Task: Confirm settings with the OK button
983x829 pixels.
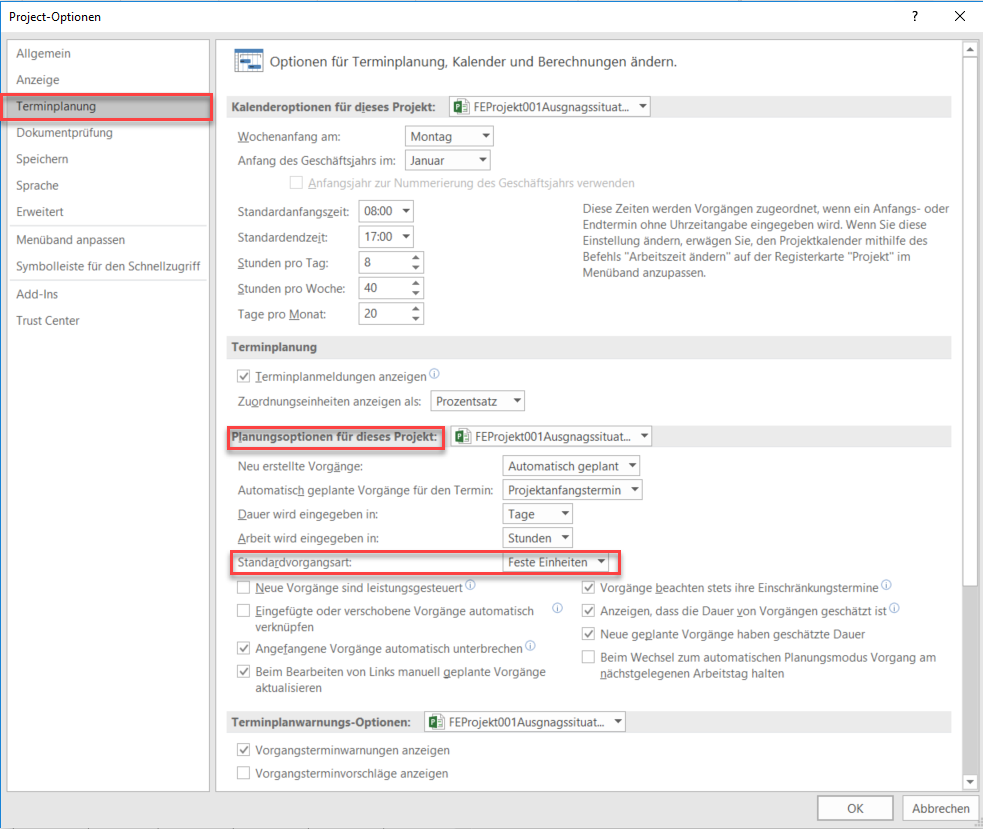Action: [855, 808]
